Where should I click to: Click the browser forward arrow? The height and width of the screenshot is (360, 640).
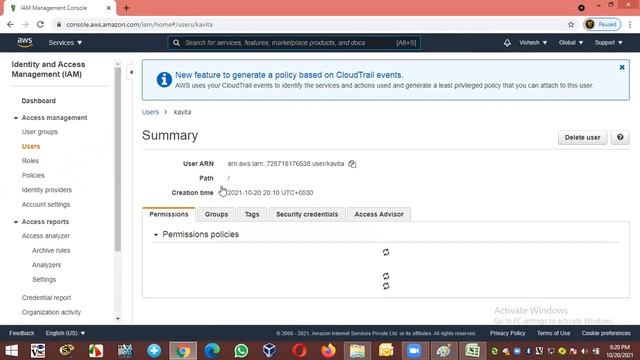(x=25, y=24)
